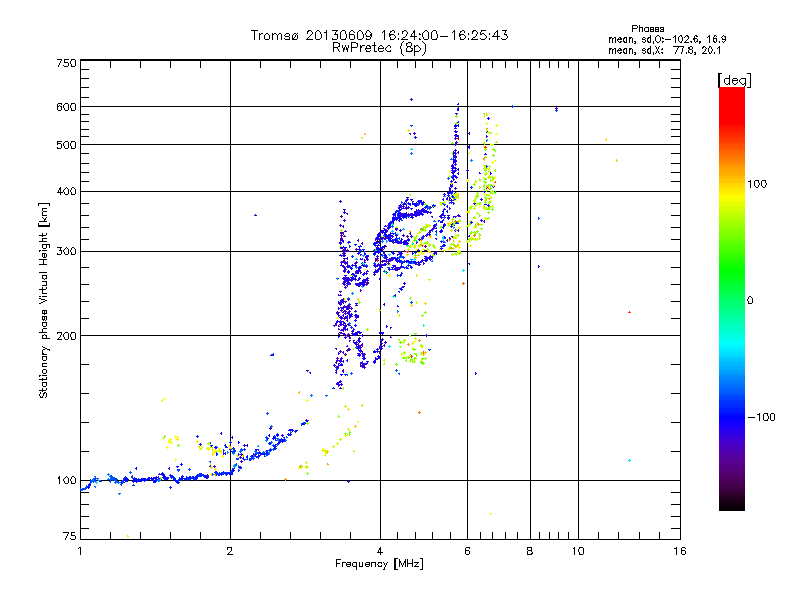Click the y-axis tick label '75'
The height and width of the screenshot is (600, 800).
pos(70,536)
